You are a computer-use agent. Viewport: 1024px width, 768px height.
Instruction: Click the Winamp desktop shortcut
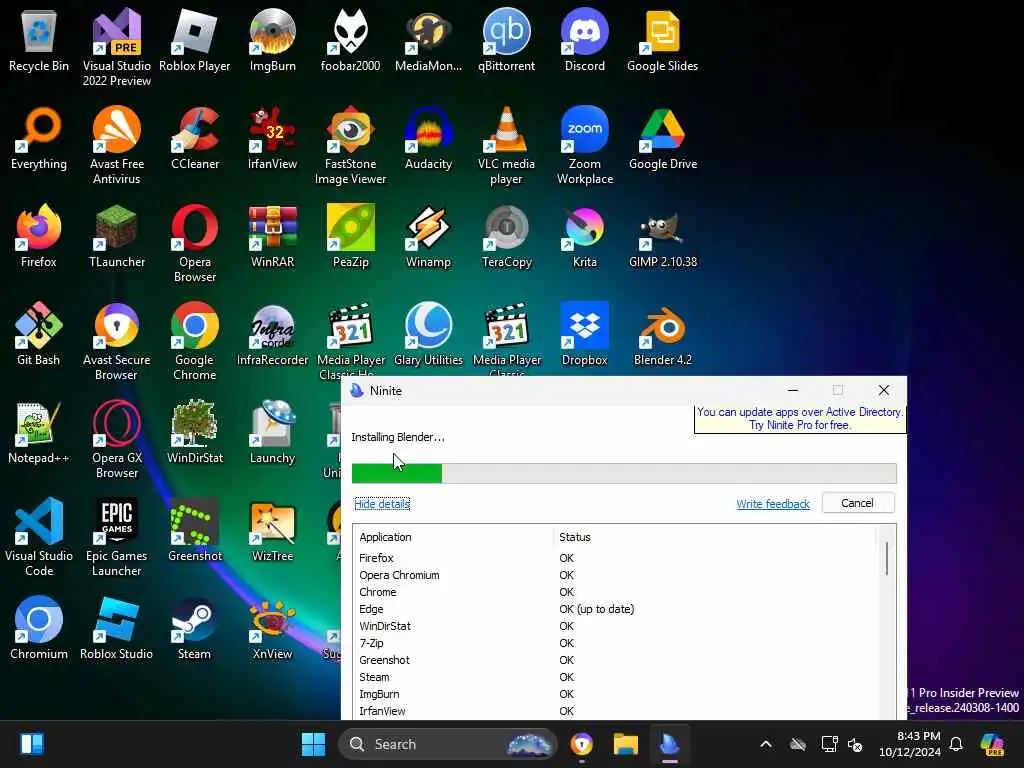tap(428, 236)
